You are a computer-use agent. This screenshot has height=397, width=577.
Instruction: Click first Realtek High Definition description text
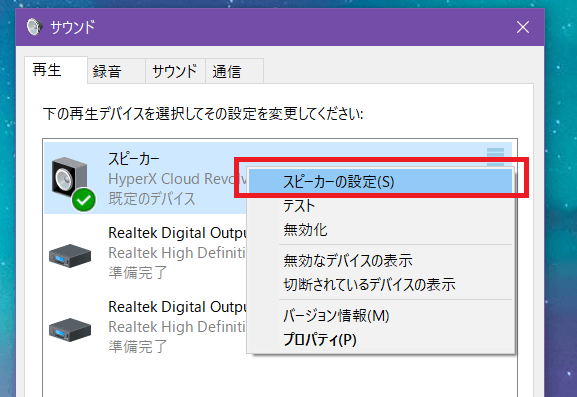coord(177,253)
